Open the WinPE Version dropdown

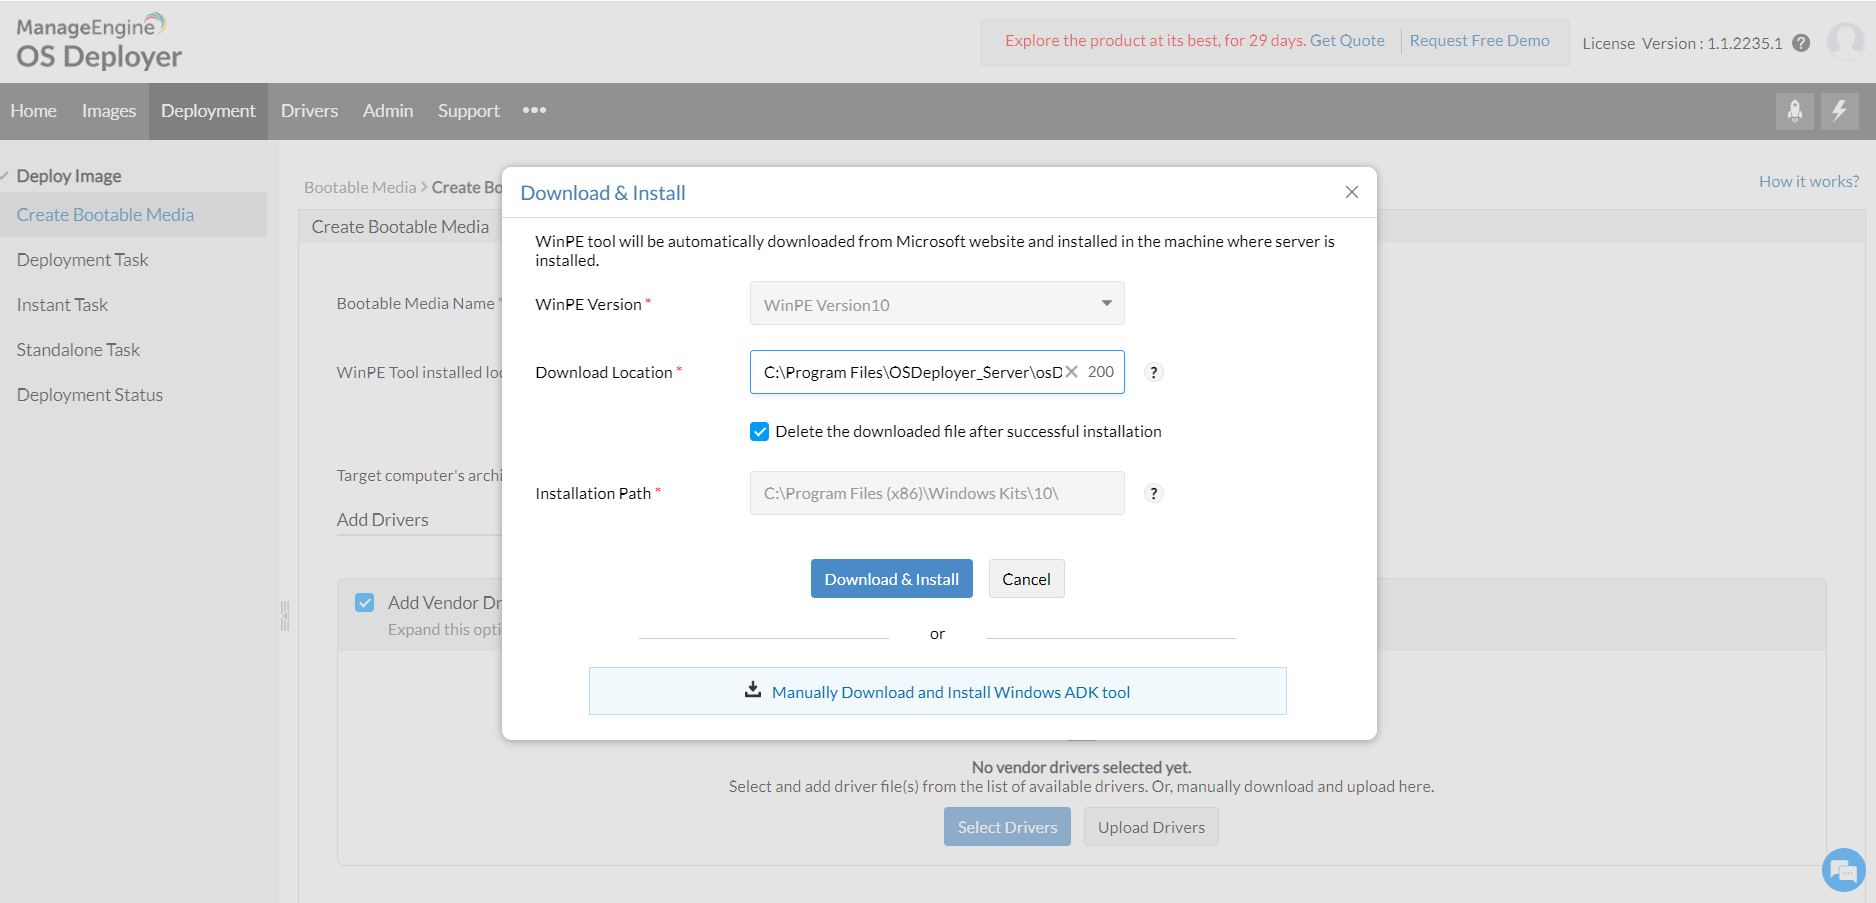(937, 304)
